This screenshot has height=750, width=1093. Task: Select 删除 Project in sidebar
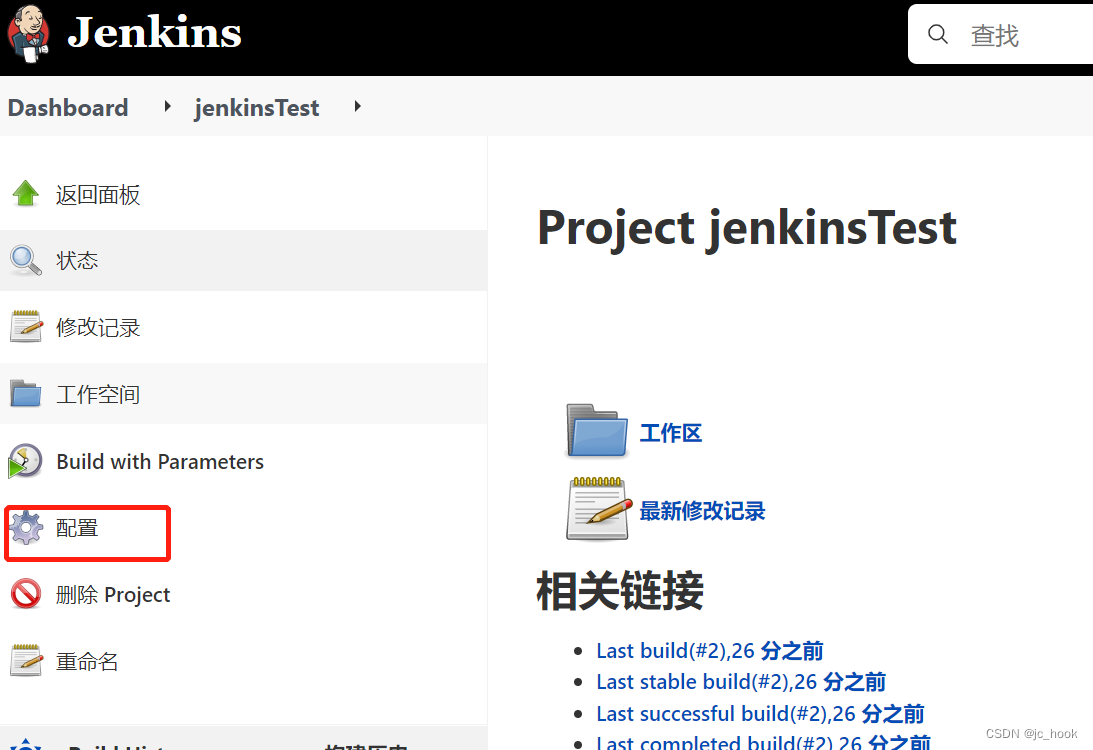point(113,595)
